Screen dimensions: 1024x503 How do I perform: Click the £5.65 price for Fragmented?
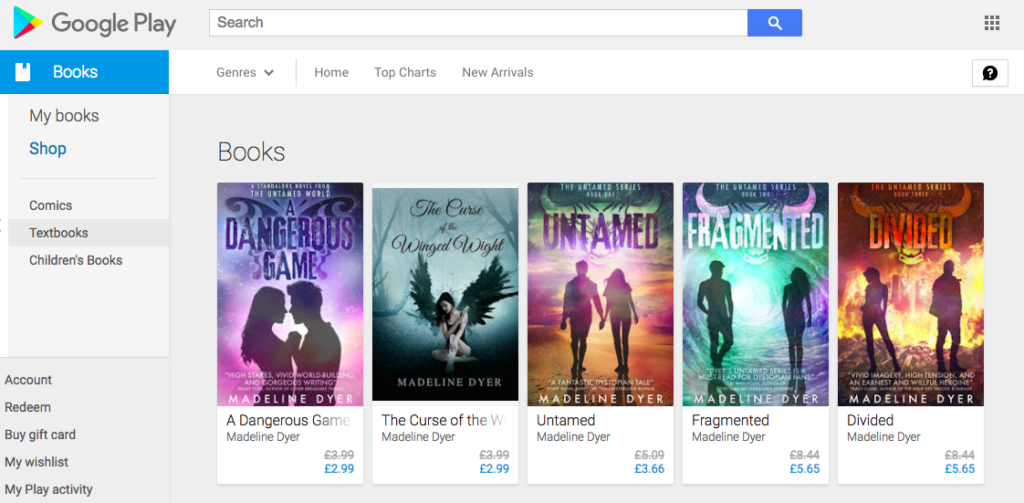point(805,469)
